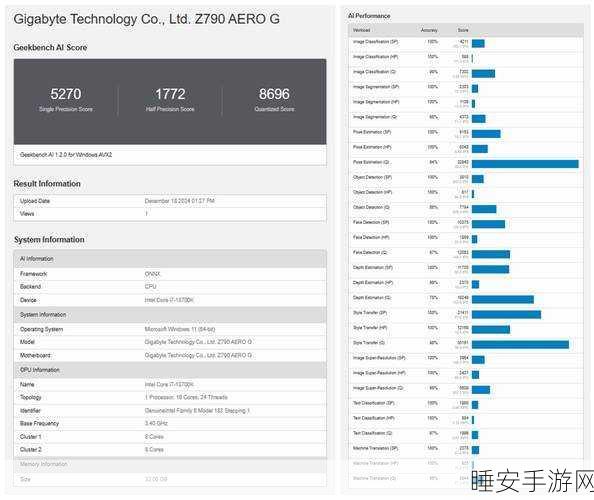Select the Accuracy column header
Image resolution: width=594 pixels, height=500 pixels.
pyautogui.click(x=429, y=30)
